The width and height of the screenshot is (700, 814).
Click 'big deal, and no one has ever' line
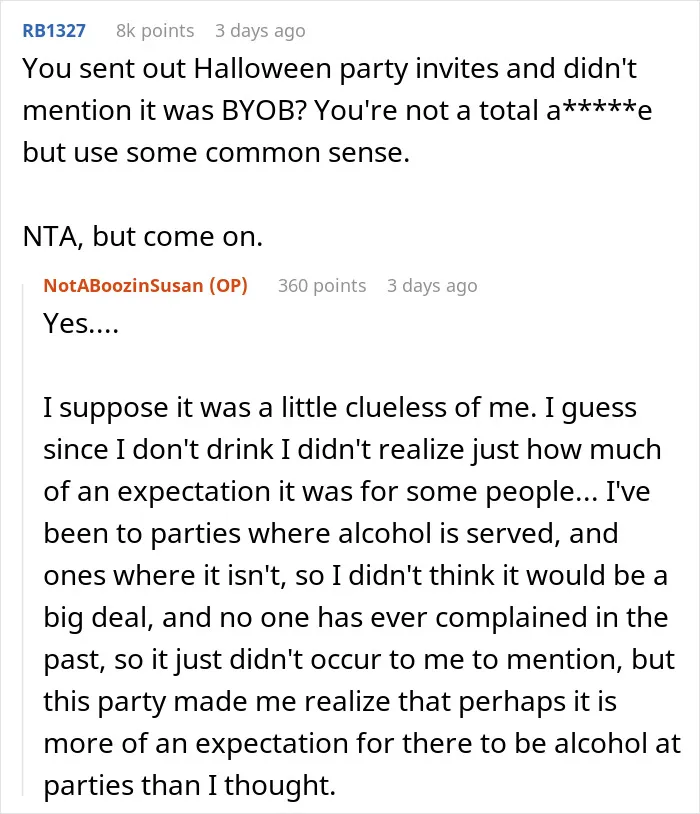(356, 618)
